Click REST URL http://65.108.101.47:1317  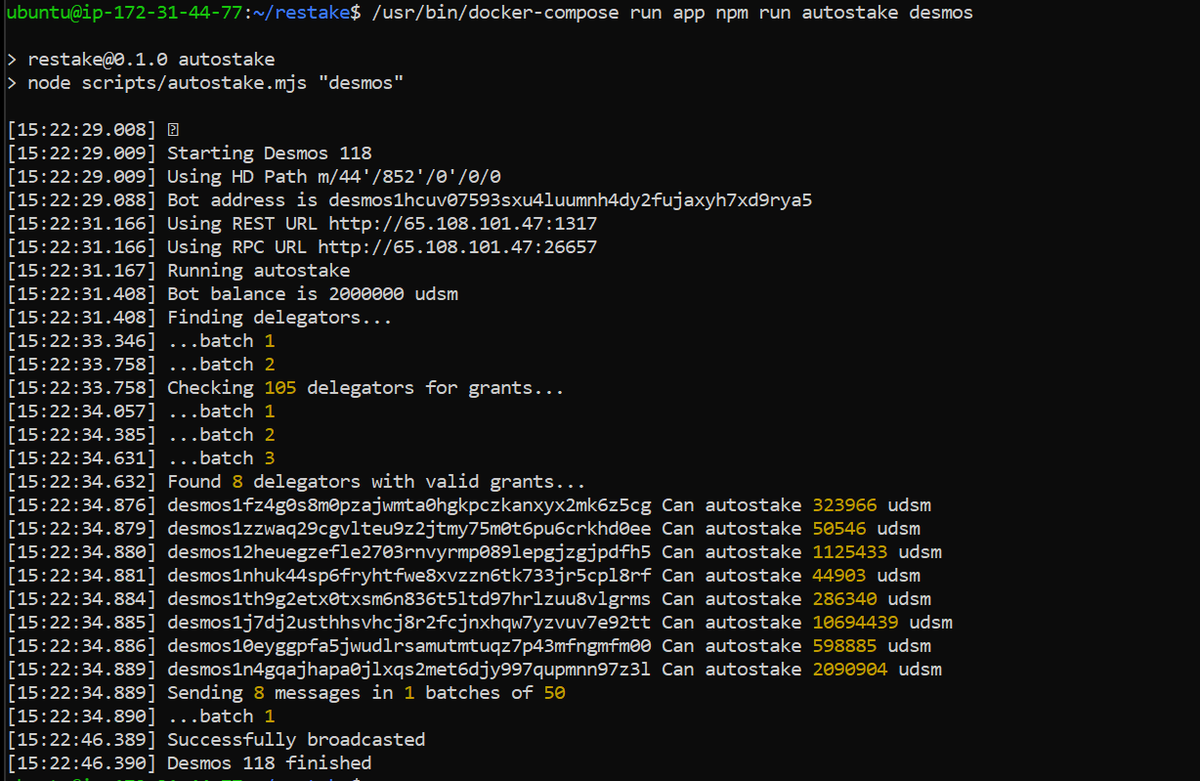[463, 224]
